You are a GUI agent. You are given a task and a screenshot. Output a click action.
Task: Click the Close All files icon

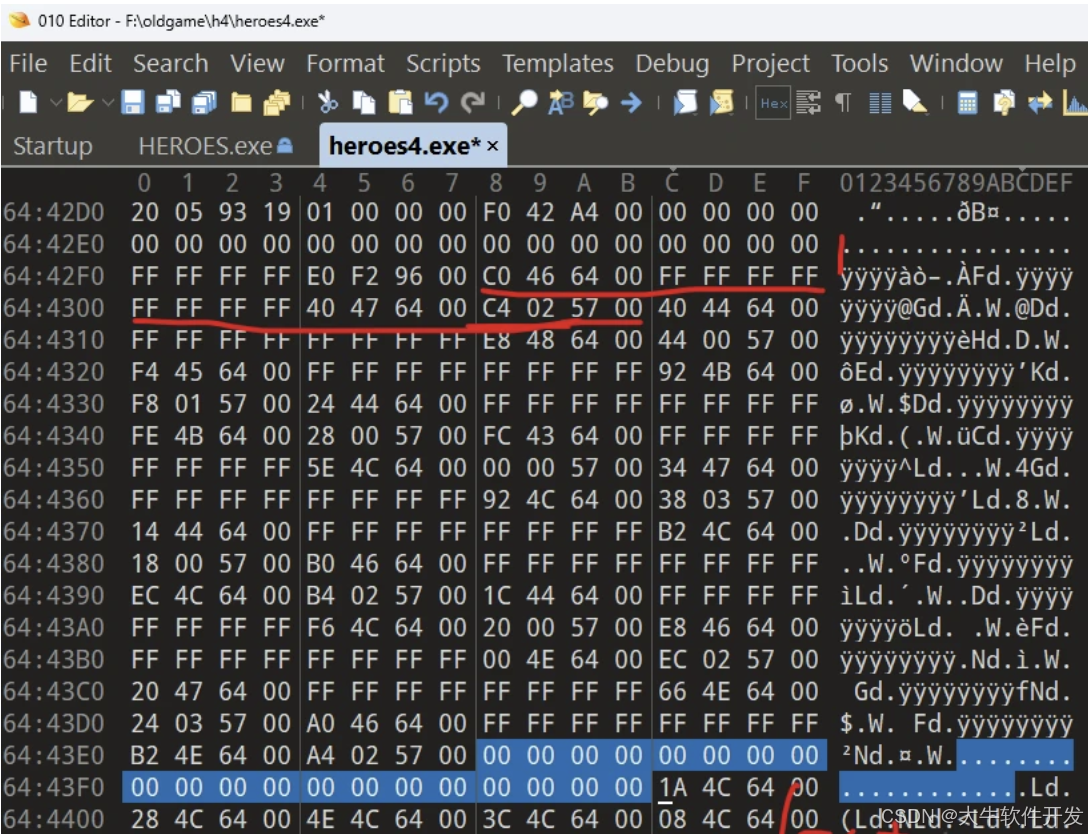point(277,103)
